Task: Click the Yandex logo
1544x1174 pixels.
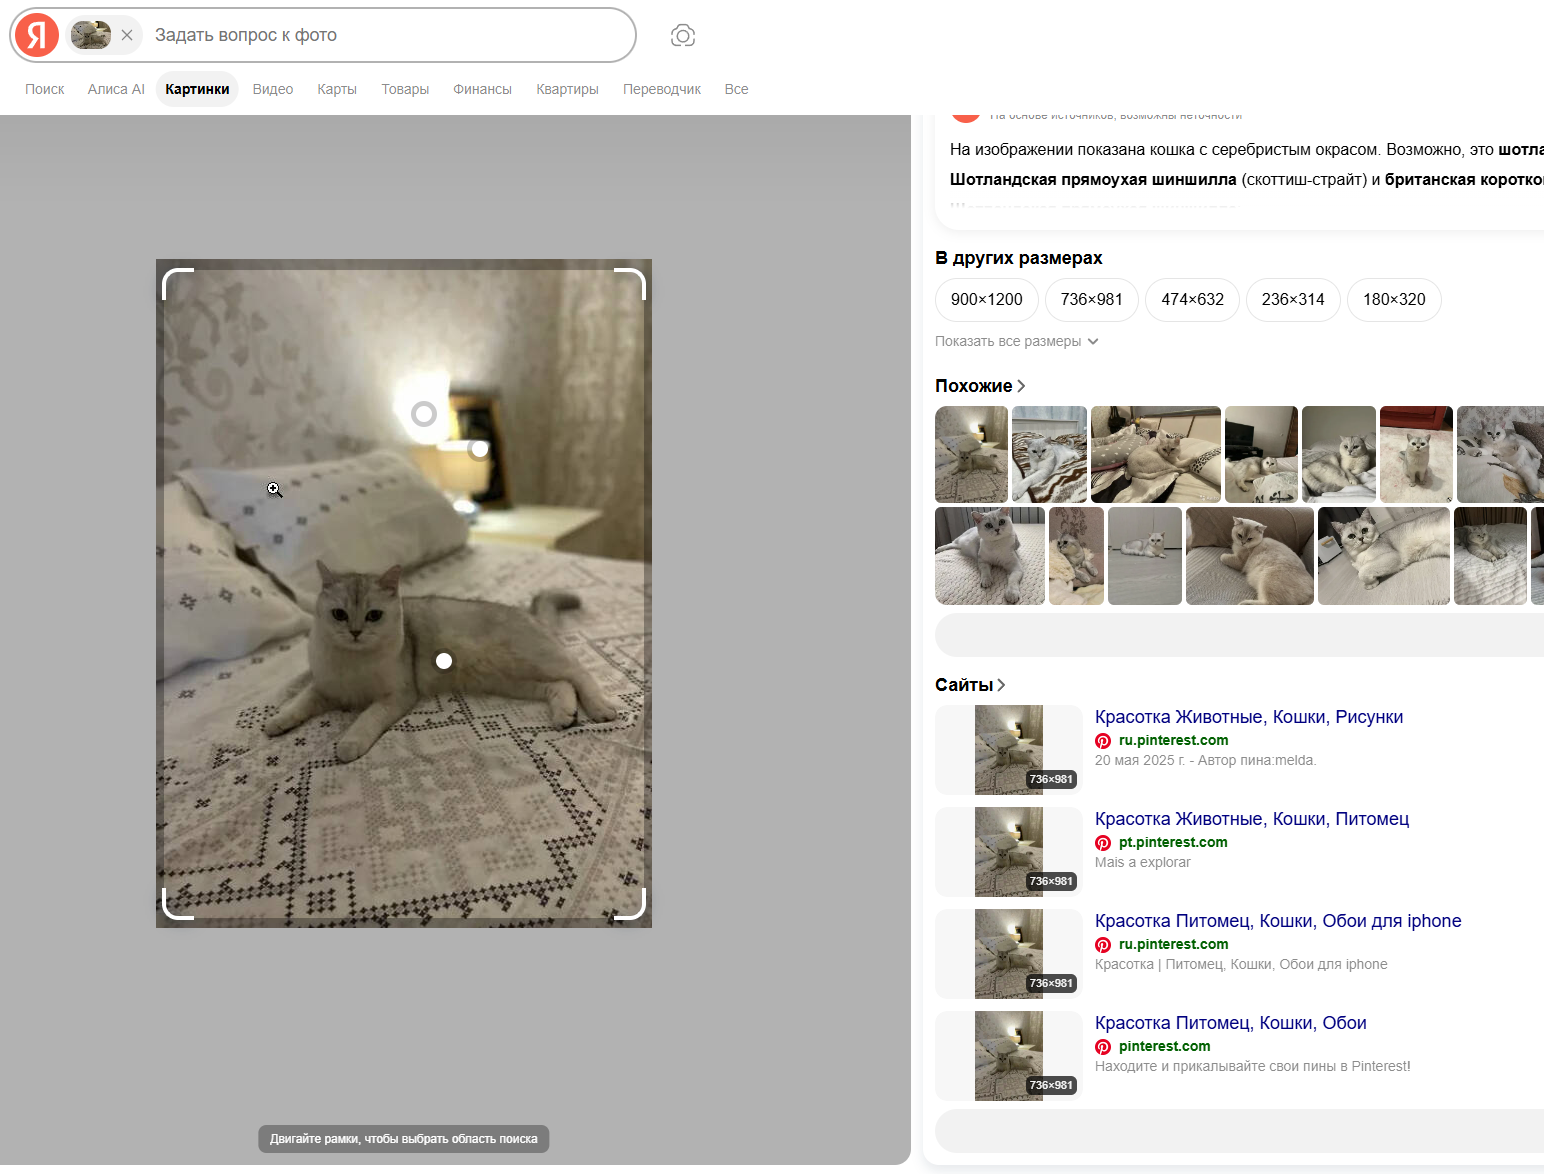Action: coord(37,35)
